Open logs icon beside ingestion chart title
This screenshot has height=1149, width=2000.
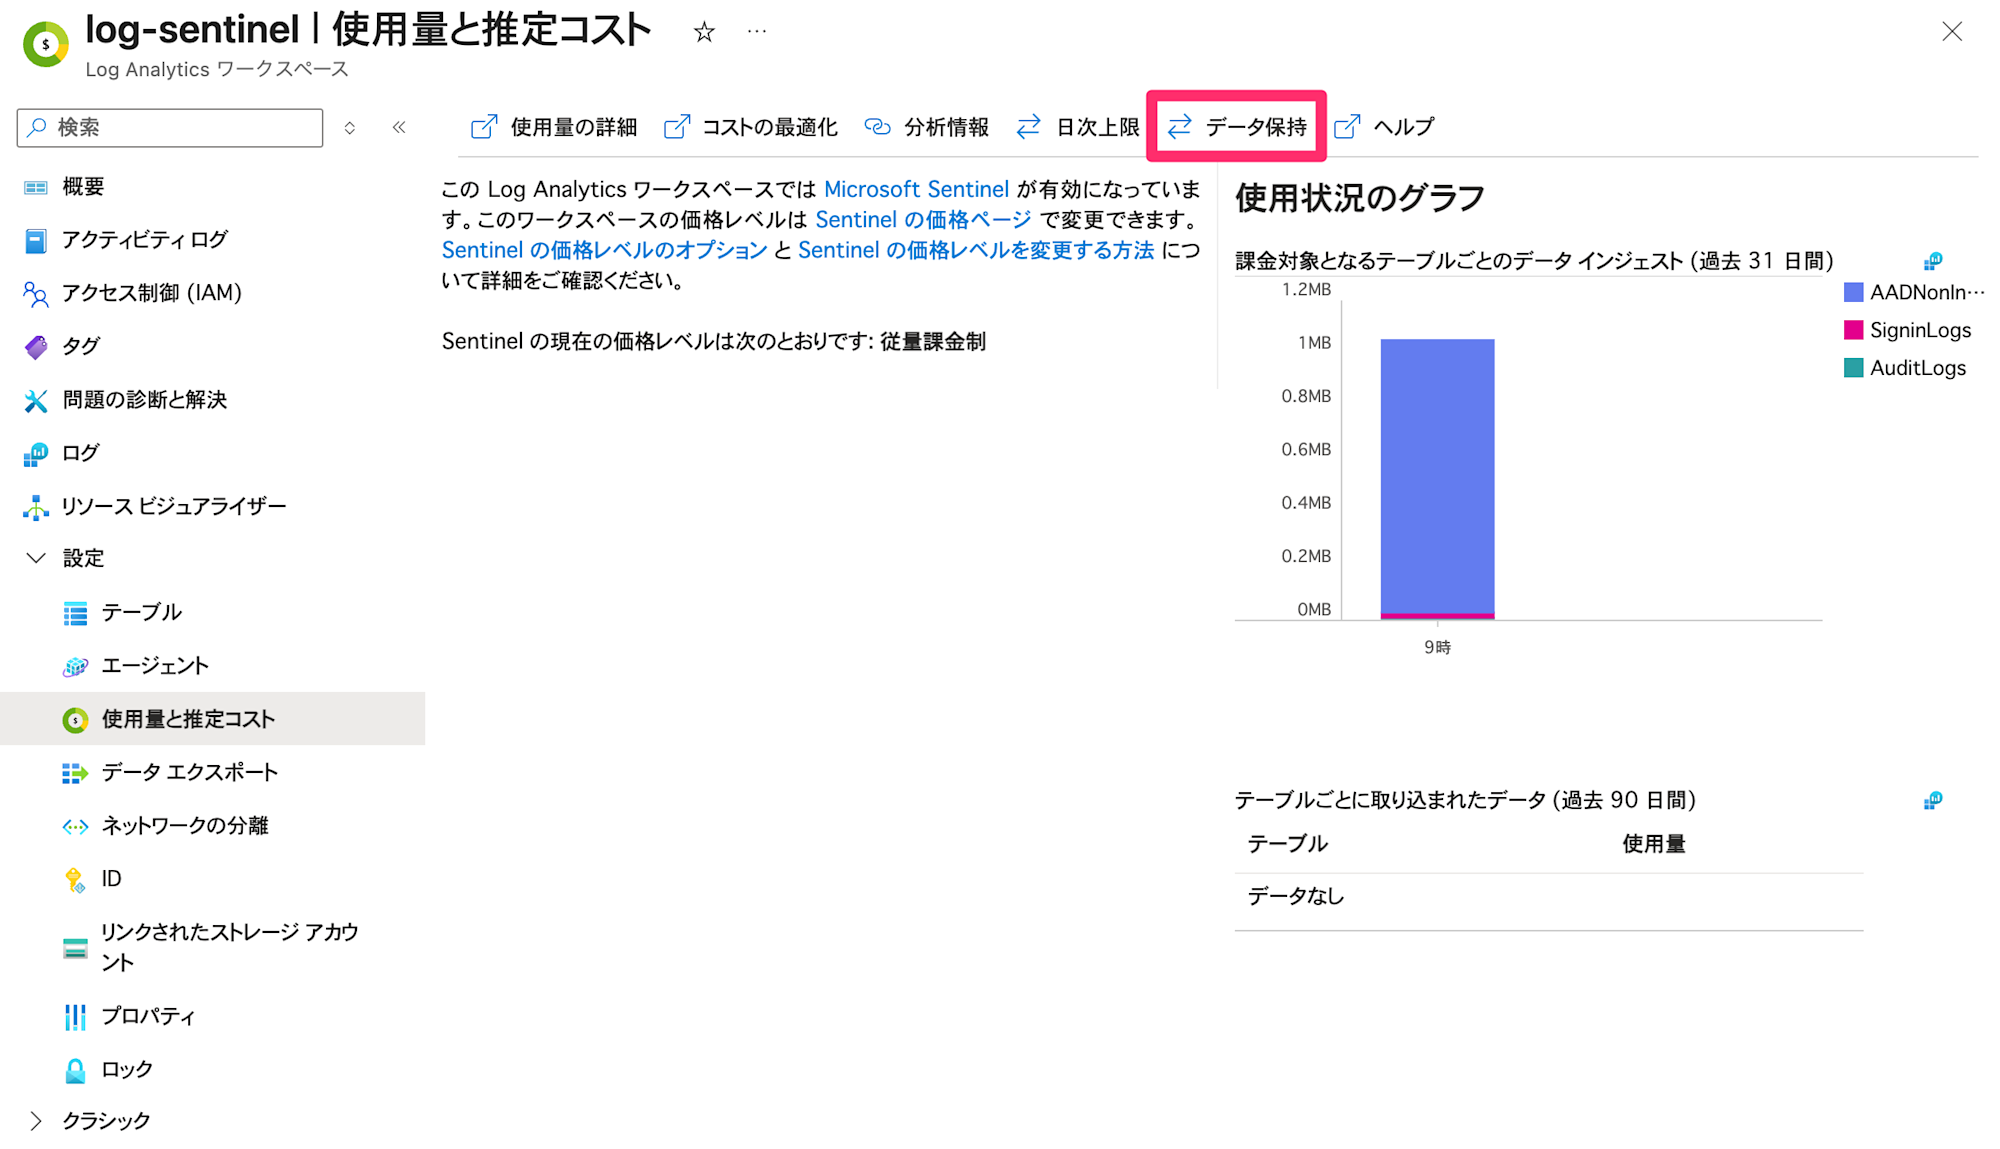[1933, 261]
